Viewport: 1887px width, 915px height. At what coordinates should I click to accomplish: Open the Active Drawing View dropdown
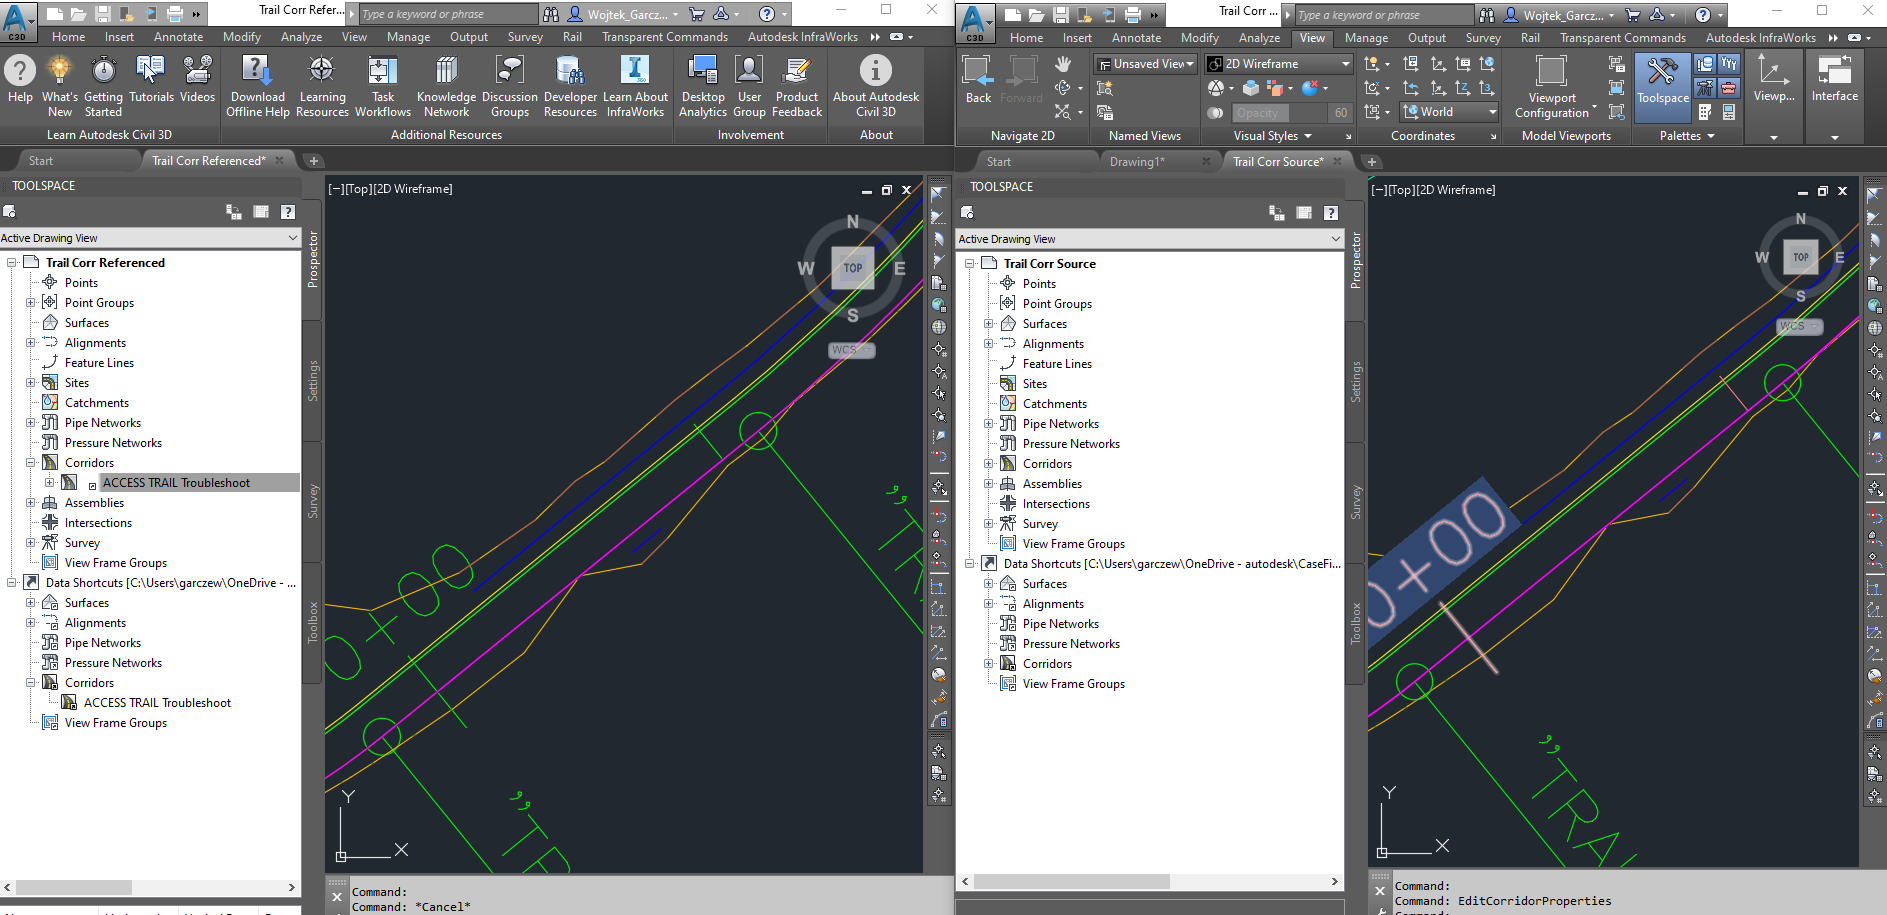[1334, 238]
